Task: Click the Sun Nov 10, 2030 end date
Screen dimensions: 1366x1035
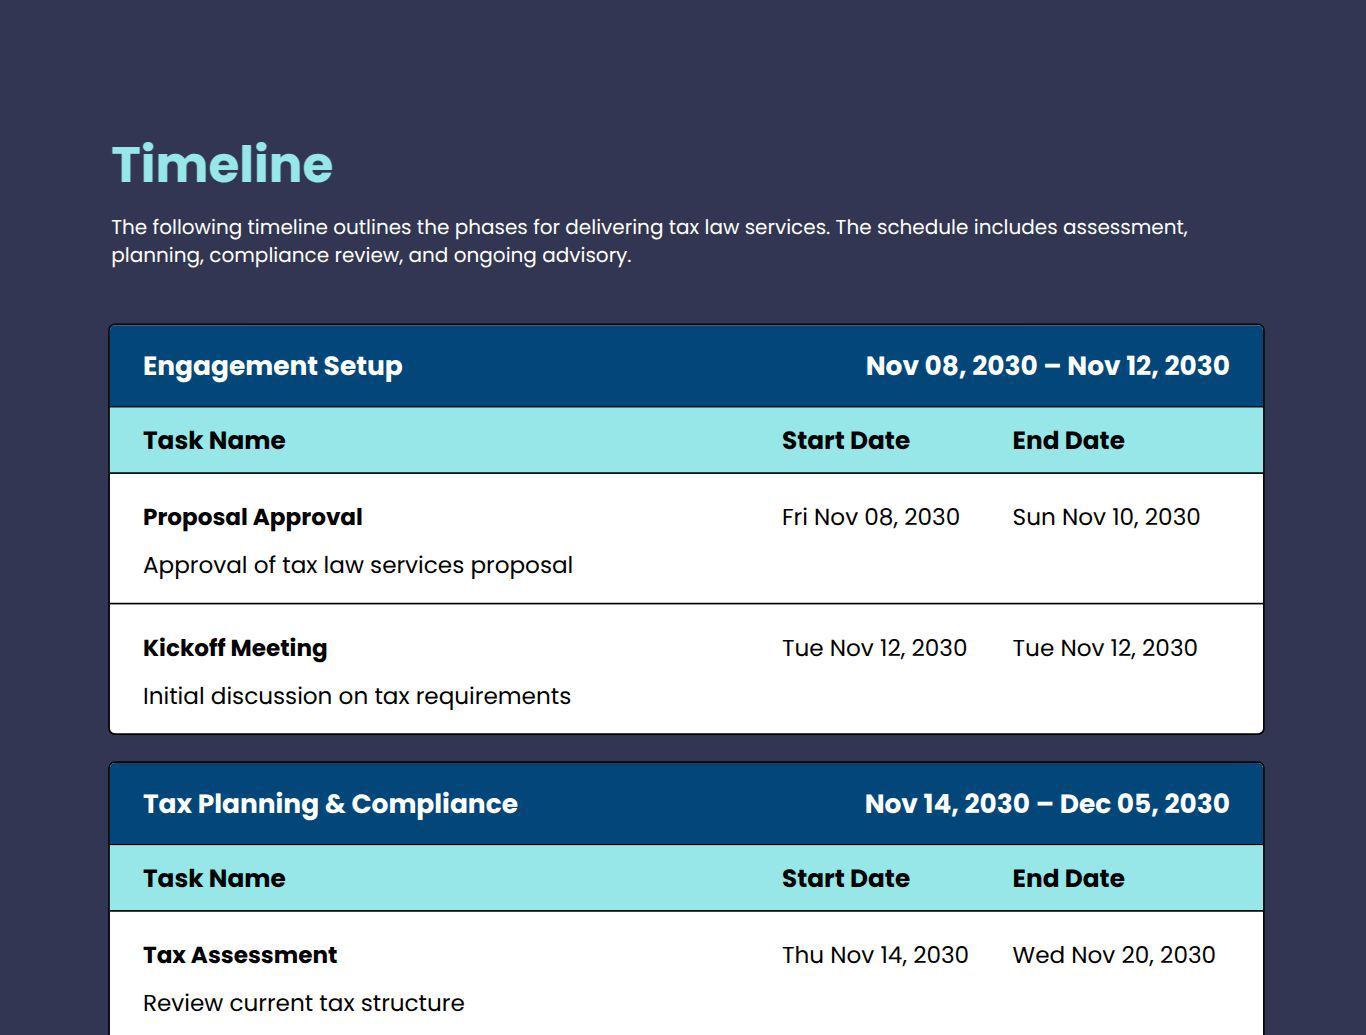Action: (1106, 518)
